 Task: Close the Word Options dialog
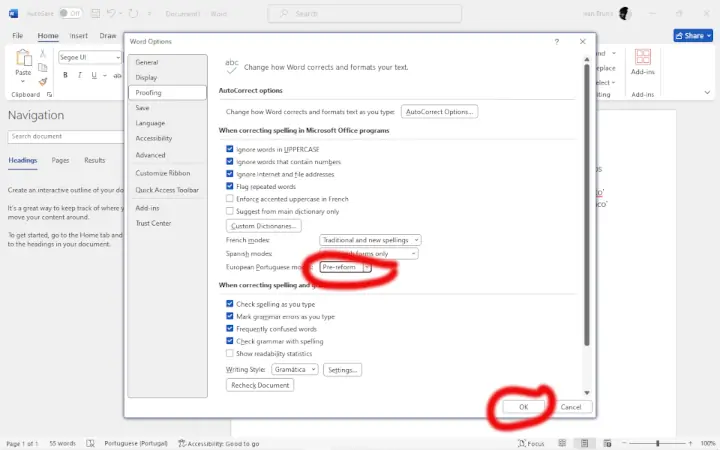click(583, 42)
